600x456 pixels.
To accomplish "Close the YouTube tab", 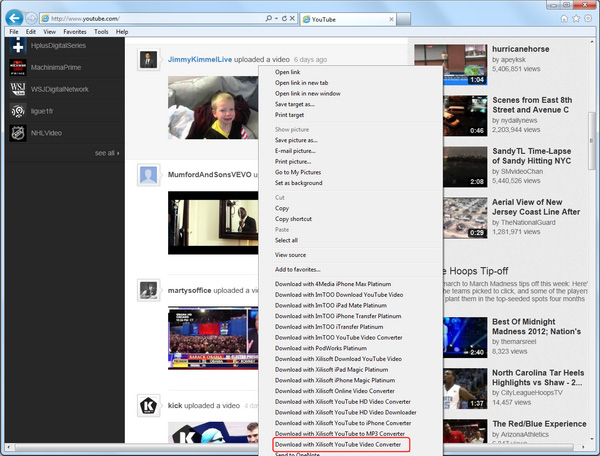I will click(x=391, y=19).
